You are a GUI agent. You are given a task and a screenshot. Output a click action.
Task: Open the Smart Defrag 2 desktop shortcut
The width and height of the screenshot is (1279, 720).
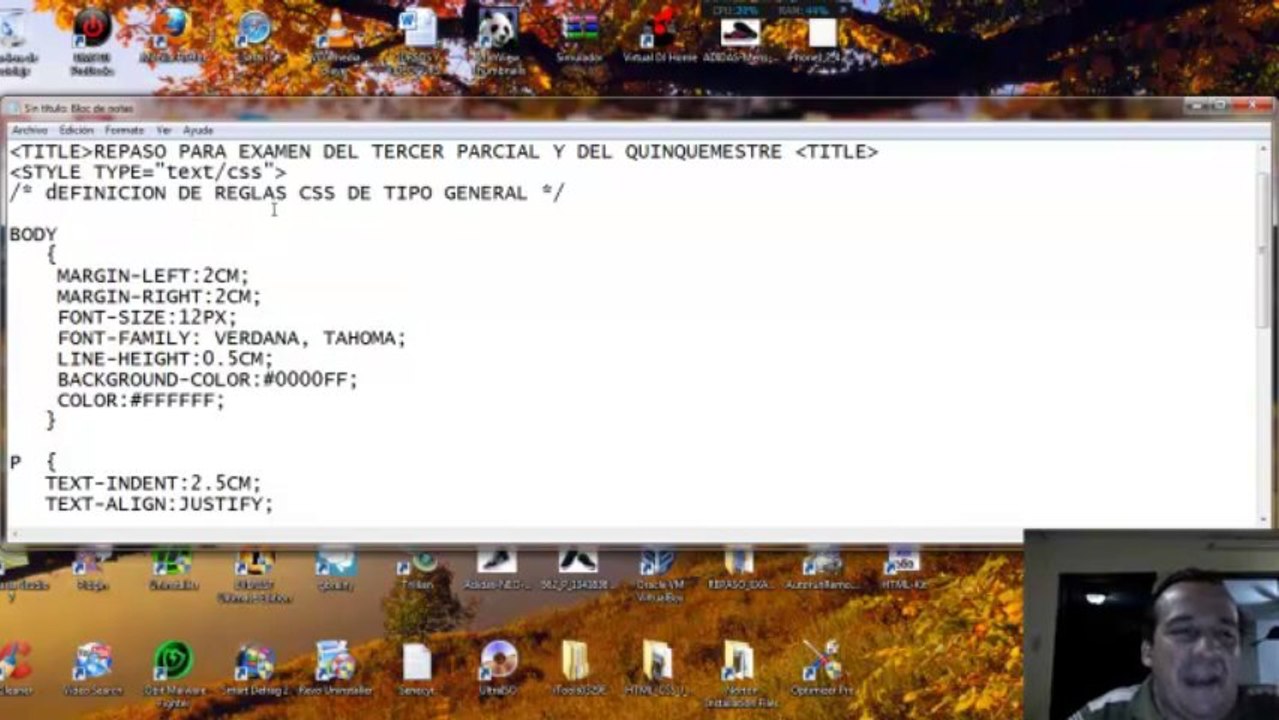tap(254, 668)
